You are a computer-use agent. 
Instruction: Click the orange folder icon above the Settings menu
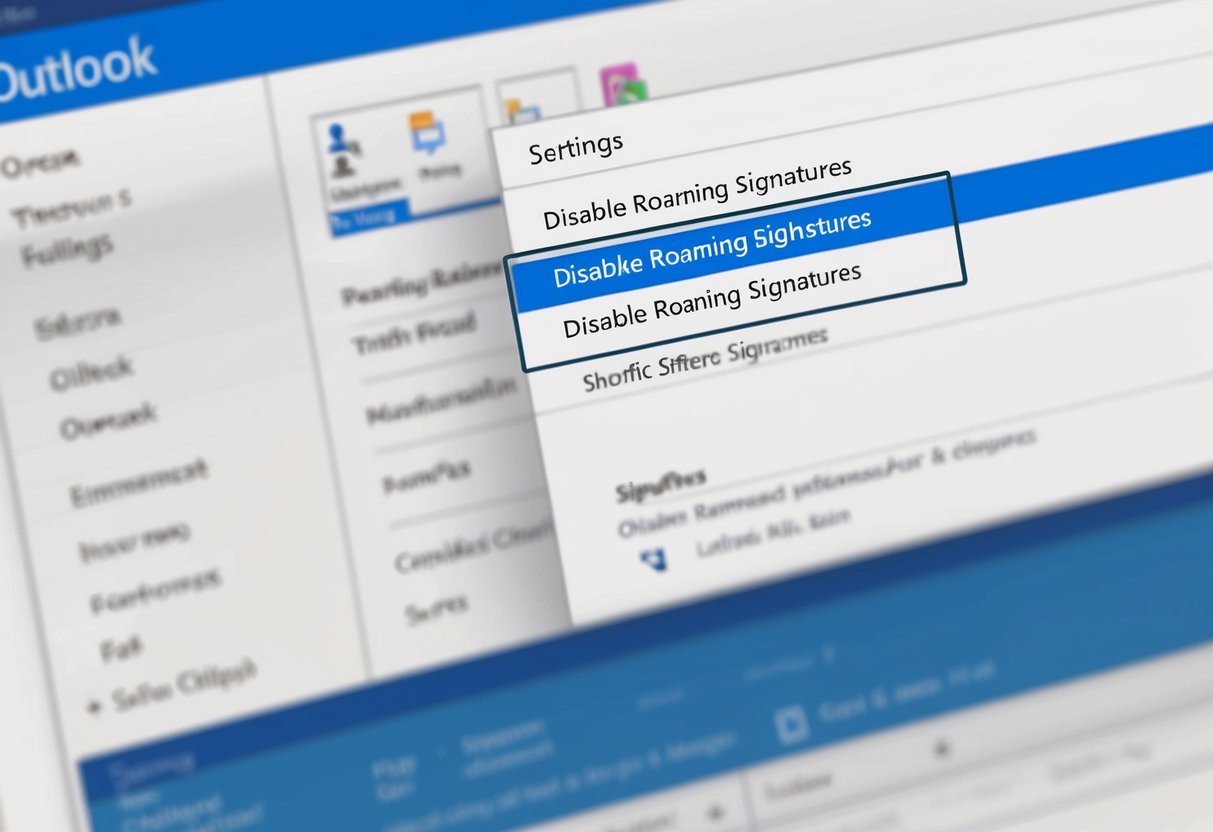(x=512, y=105)
